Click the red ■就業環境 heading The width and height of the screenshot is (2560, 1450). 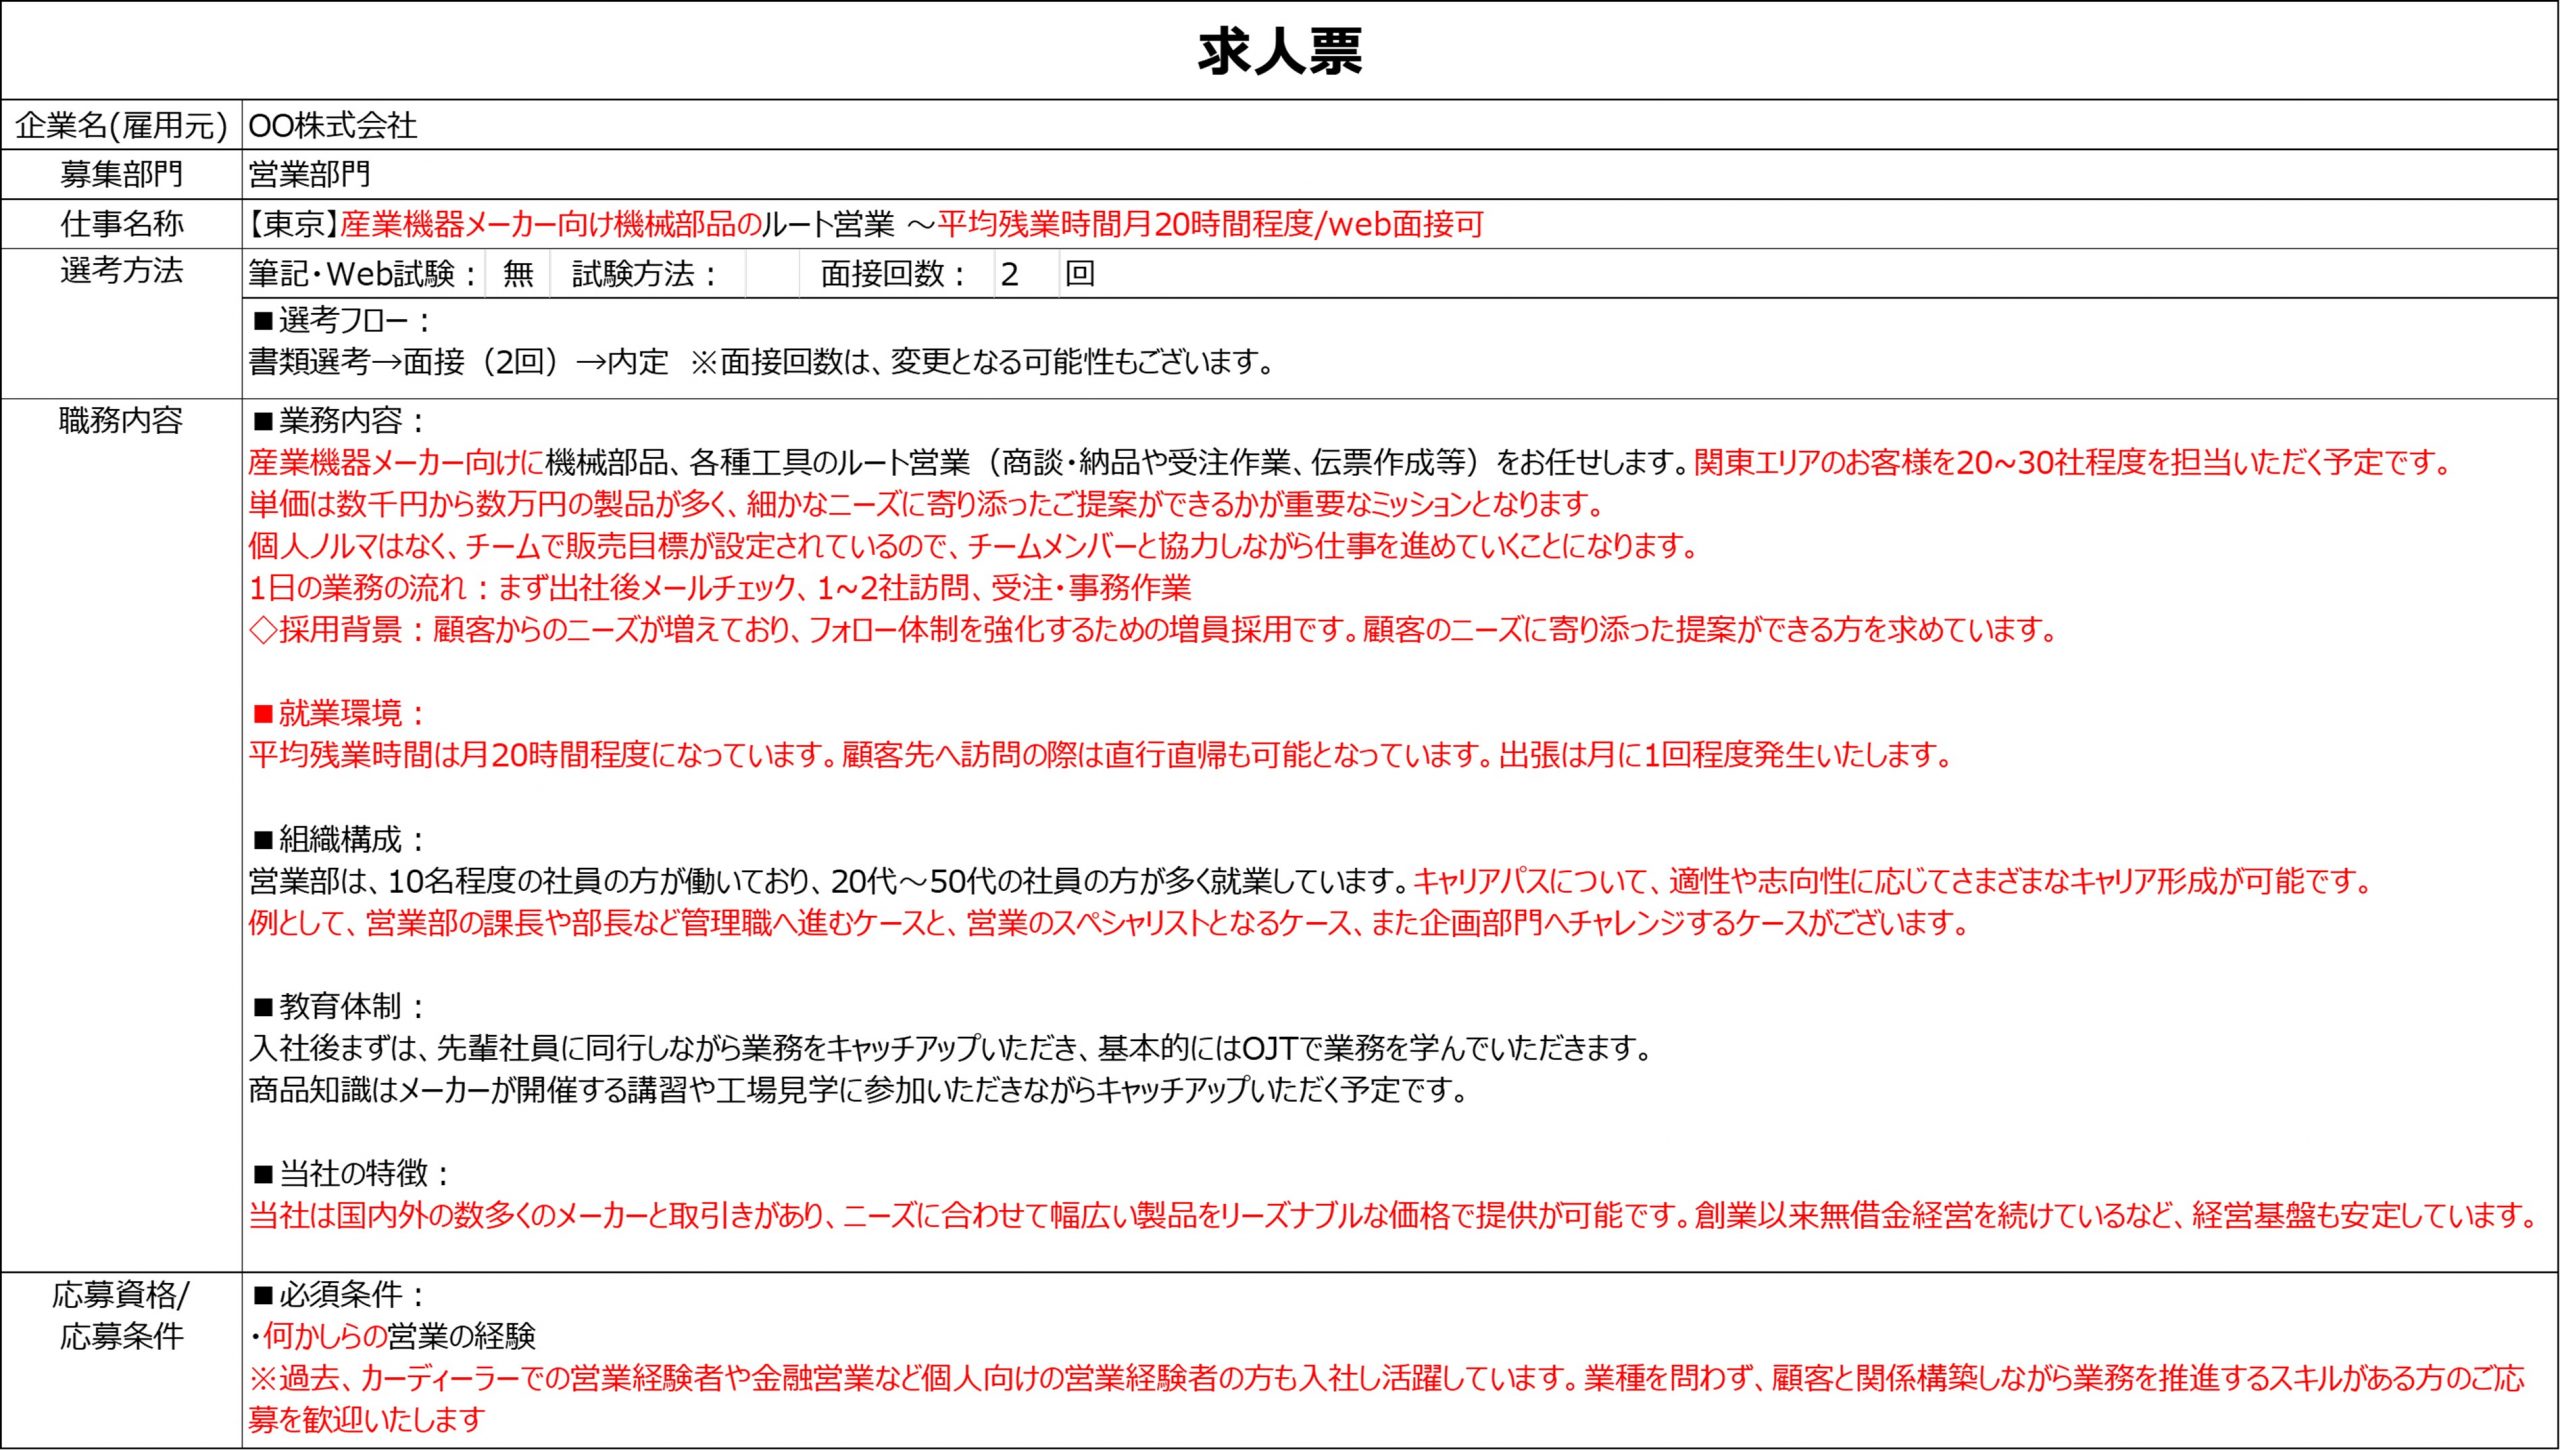(x=339, y=713)
